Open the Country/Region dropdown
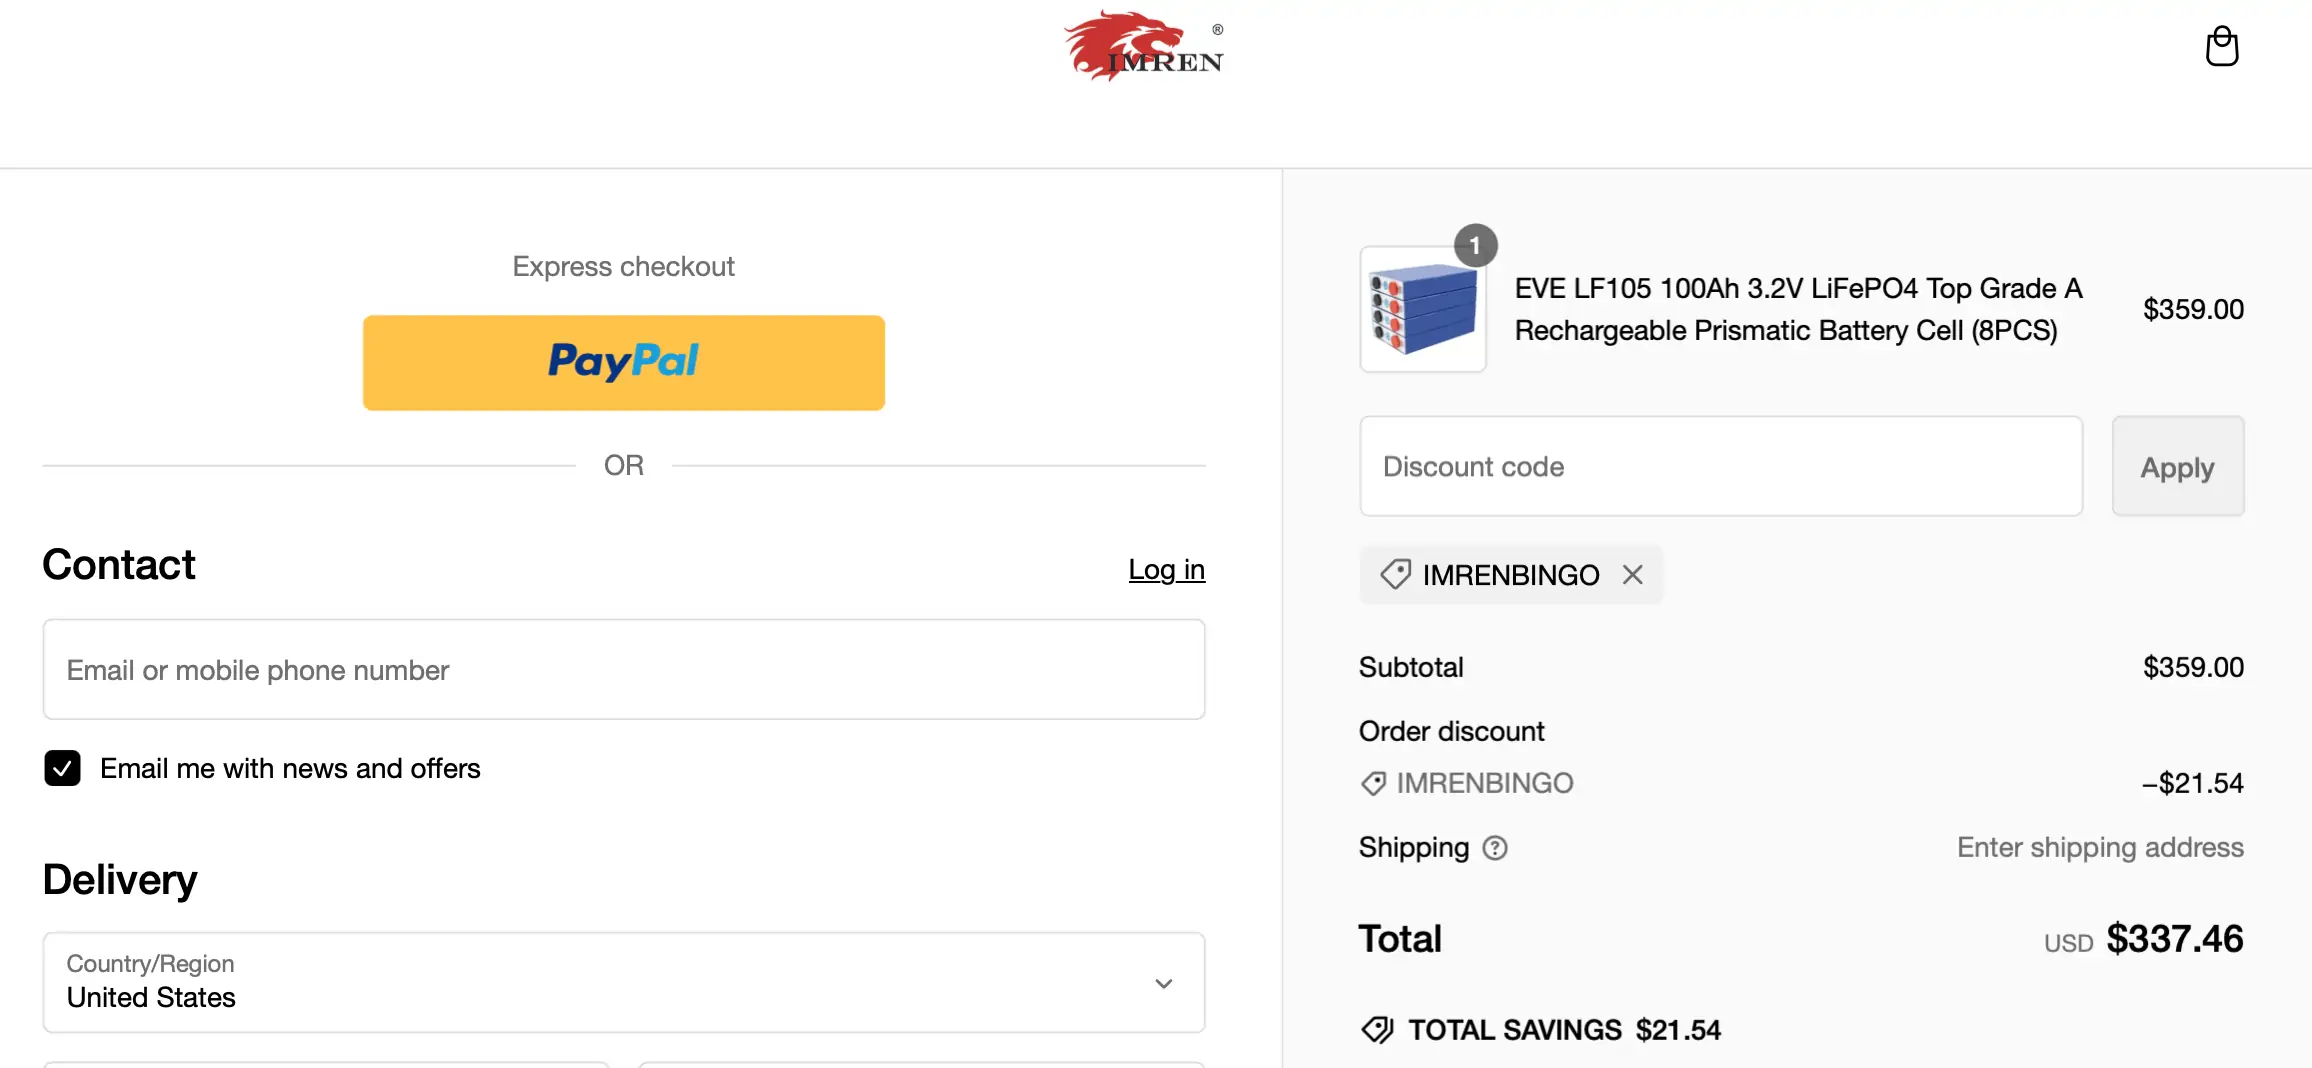The width and height of the screenshot is (2312, 1068). pos(624,982)
